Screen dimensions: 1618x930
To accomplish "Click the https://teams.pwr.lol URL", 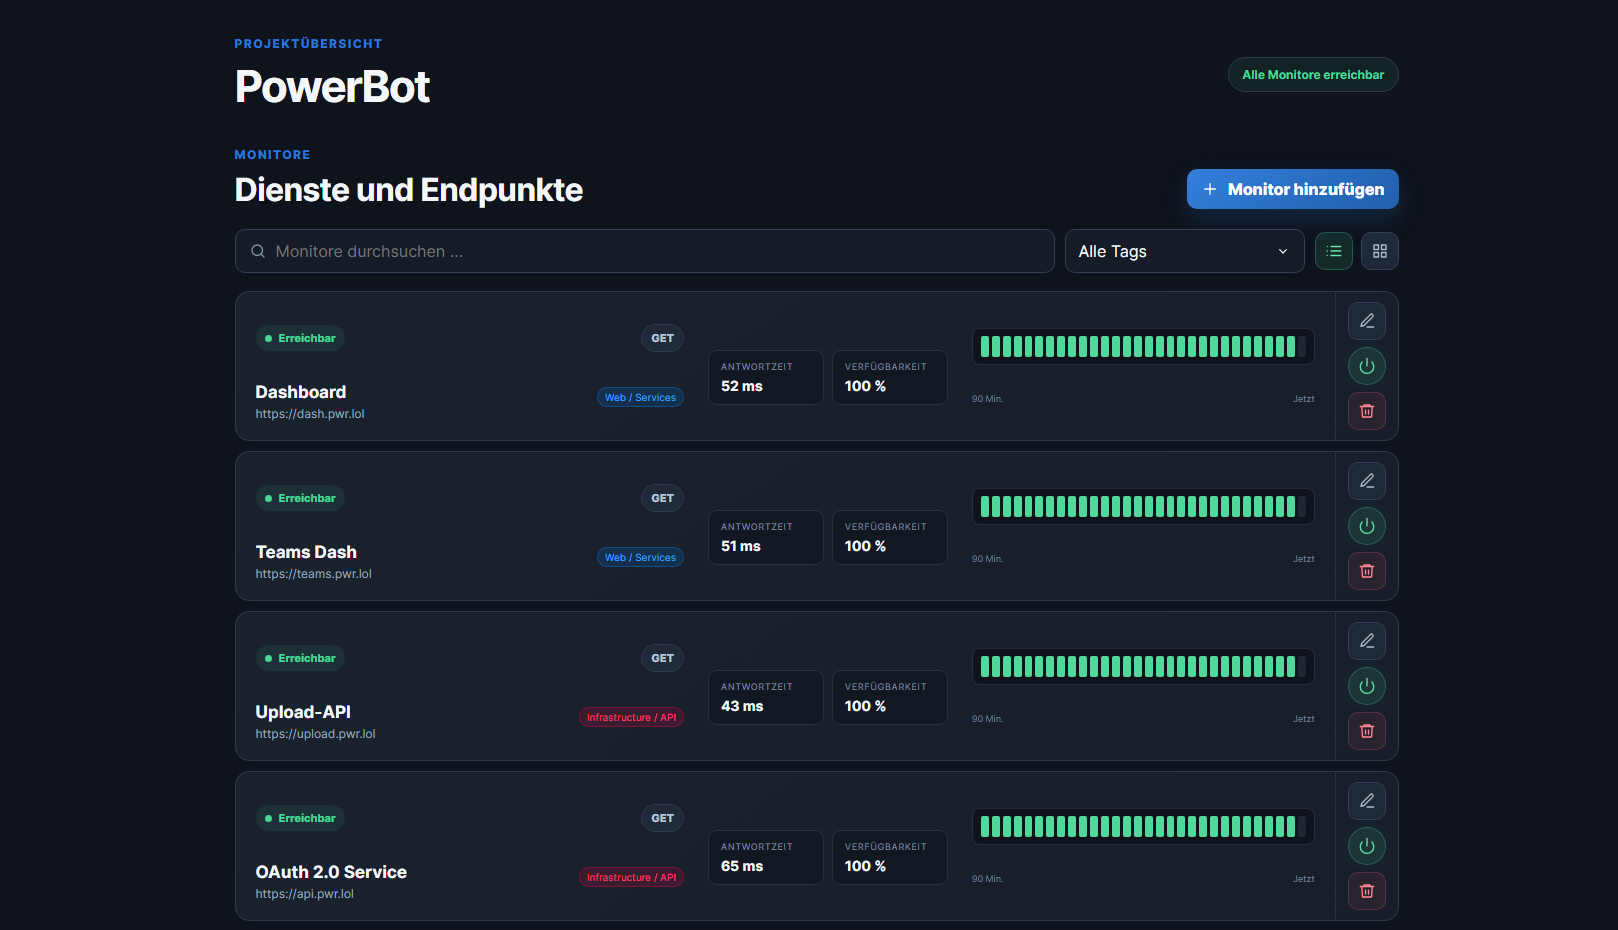I will pos(313,574).
